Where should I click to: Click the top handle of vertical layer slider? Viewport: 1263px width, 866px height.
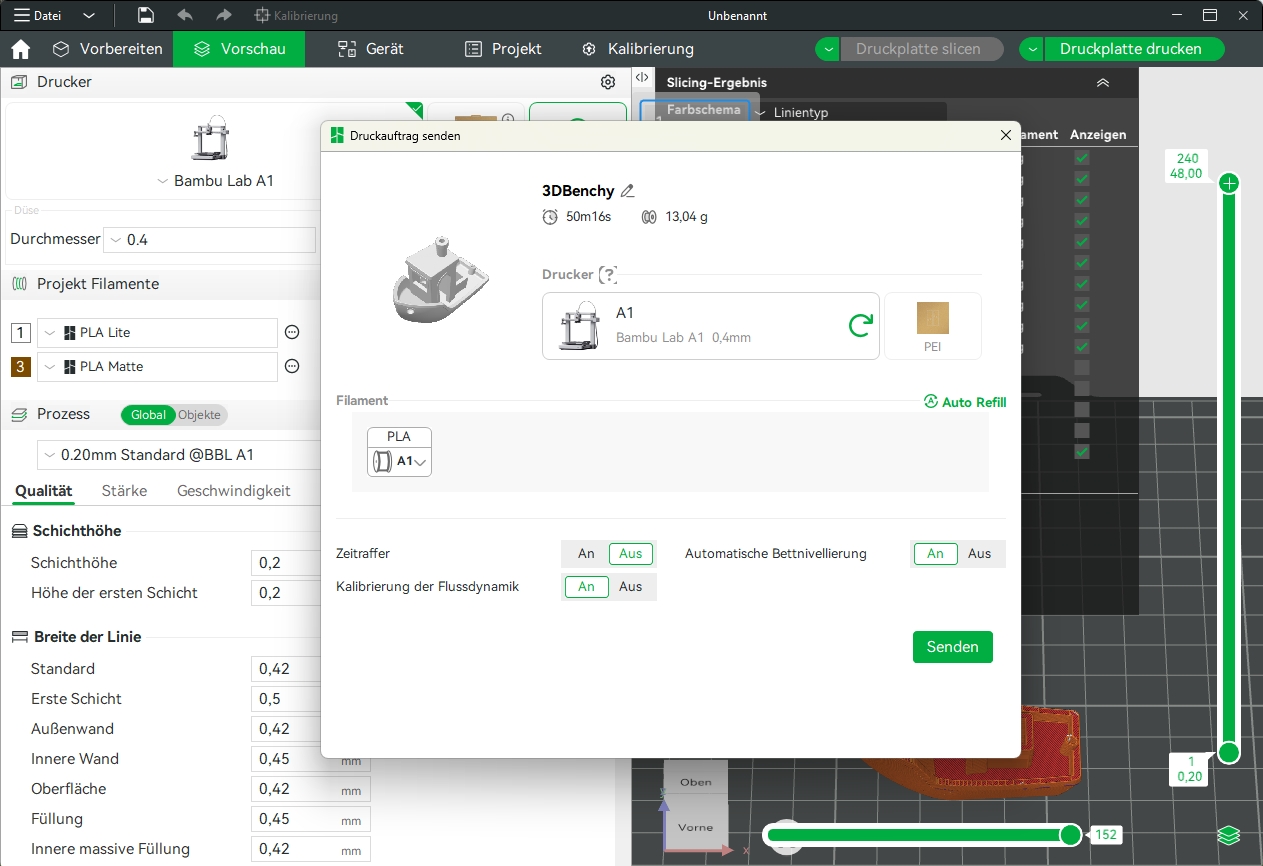click(x=1230, y=183)
